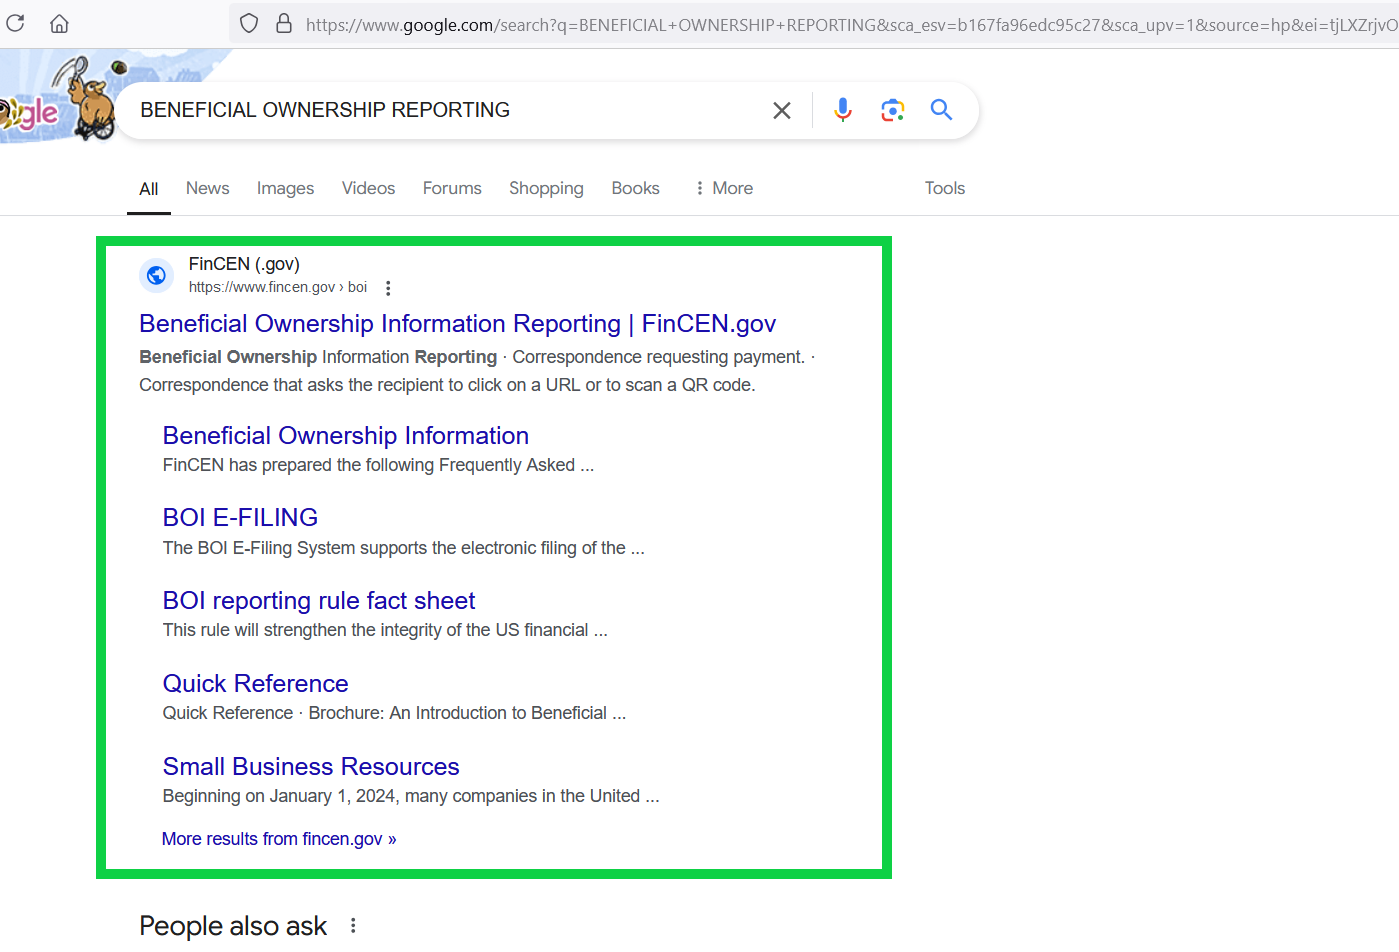Viewport: 1399px width, 952px height.
Task: Click snippet text 'Correspondence requesting payment'
Action: (658, 357)
